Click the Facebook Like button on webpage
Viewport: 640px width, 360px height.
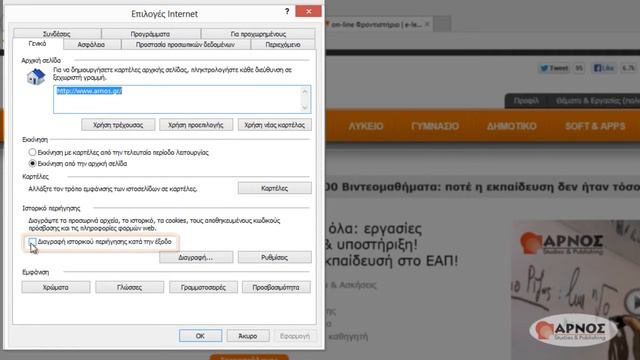[604, 68]
